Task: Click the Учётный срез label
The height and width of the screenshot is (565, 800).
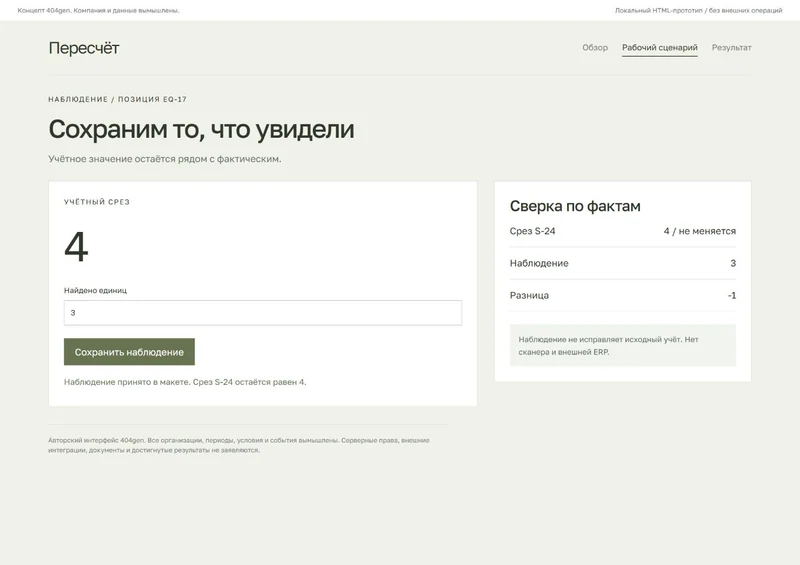Action: pyautogui.click(x=97, y=202)
